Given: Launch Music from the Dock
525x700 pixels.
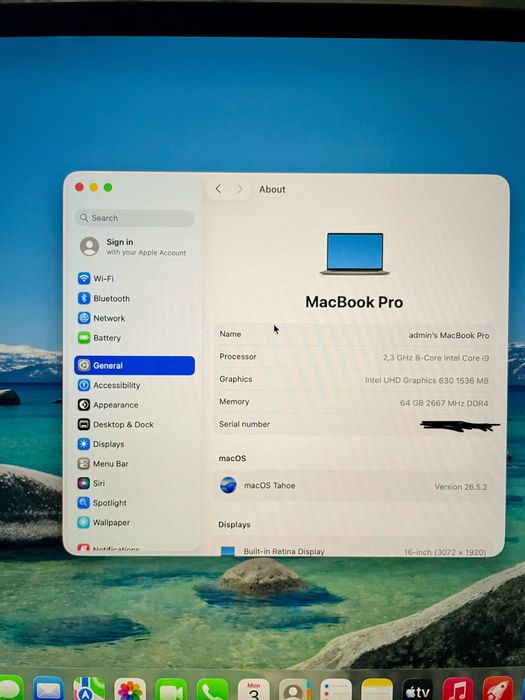Looking at the screenshot, I should tap(458, 689).
